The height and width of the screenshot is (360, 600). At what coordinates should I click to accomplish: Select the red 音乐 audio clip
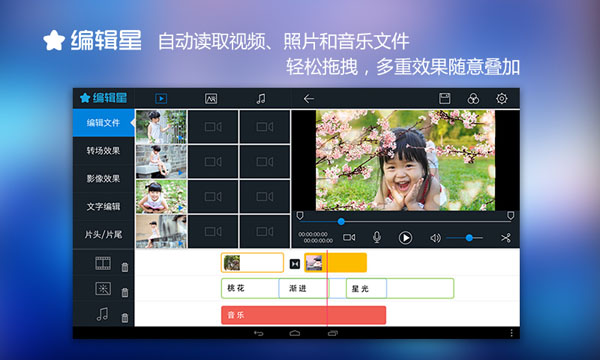click(x=303, y=315)
